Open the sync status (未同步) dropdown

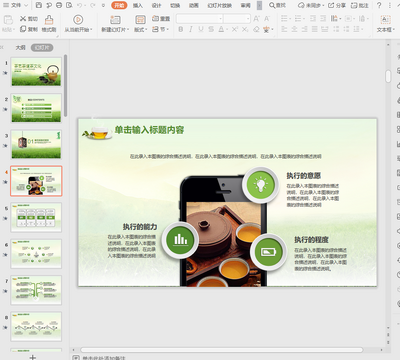(311, 5)
